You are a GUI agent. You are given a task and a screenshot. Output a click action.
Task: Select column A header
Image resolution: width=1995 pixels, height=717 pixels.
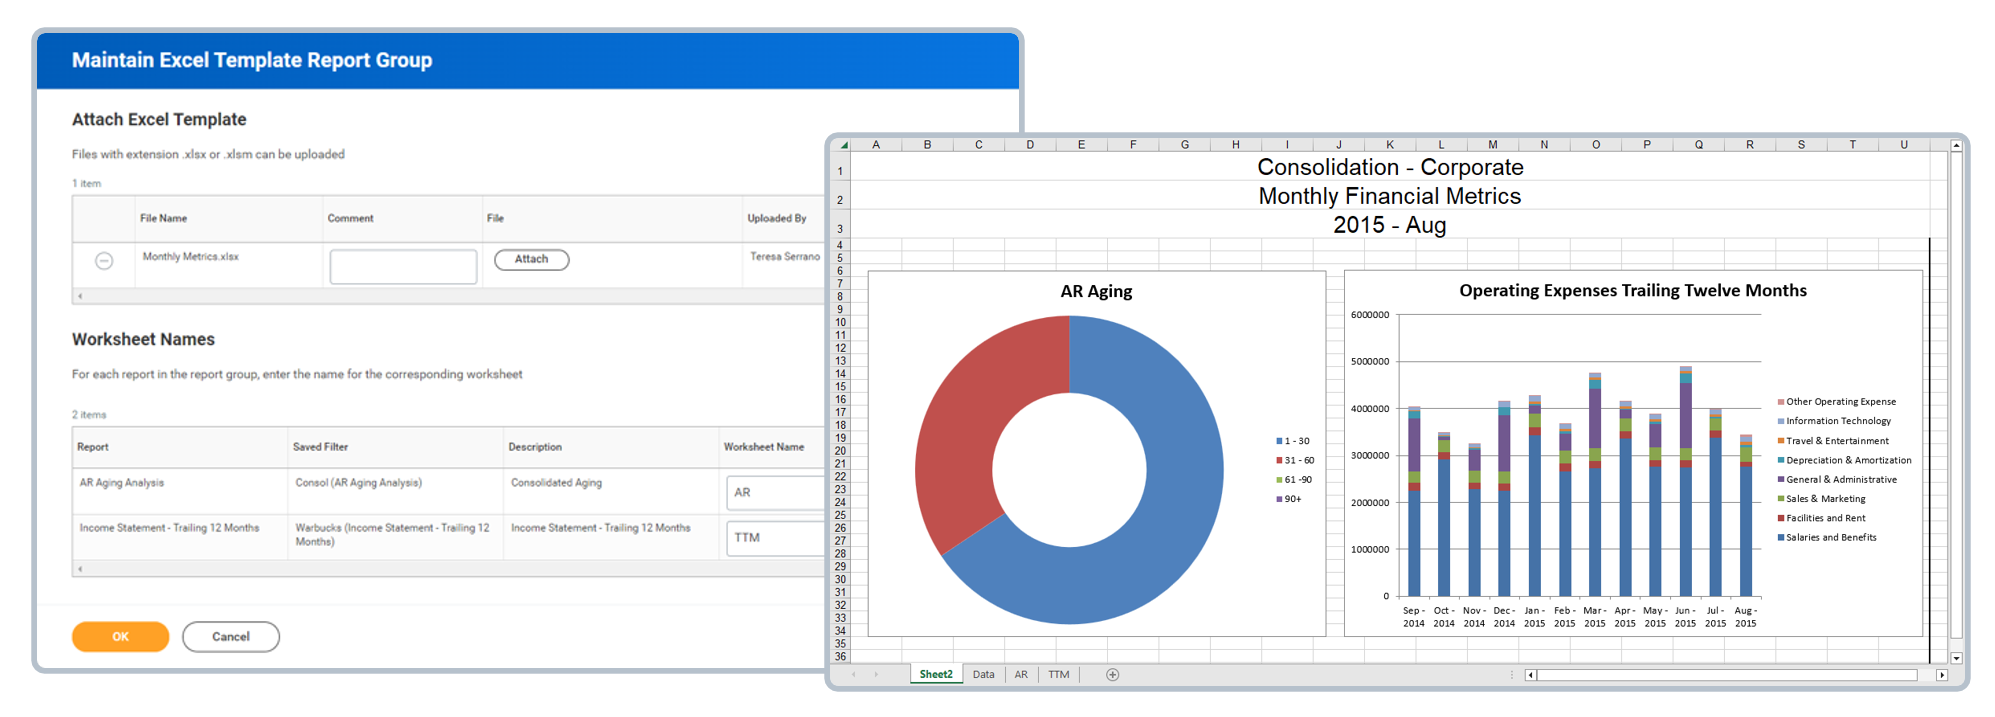pos(876,145)
